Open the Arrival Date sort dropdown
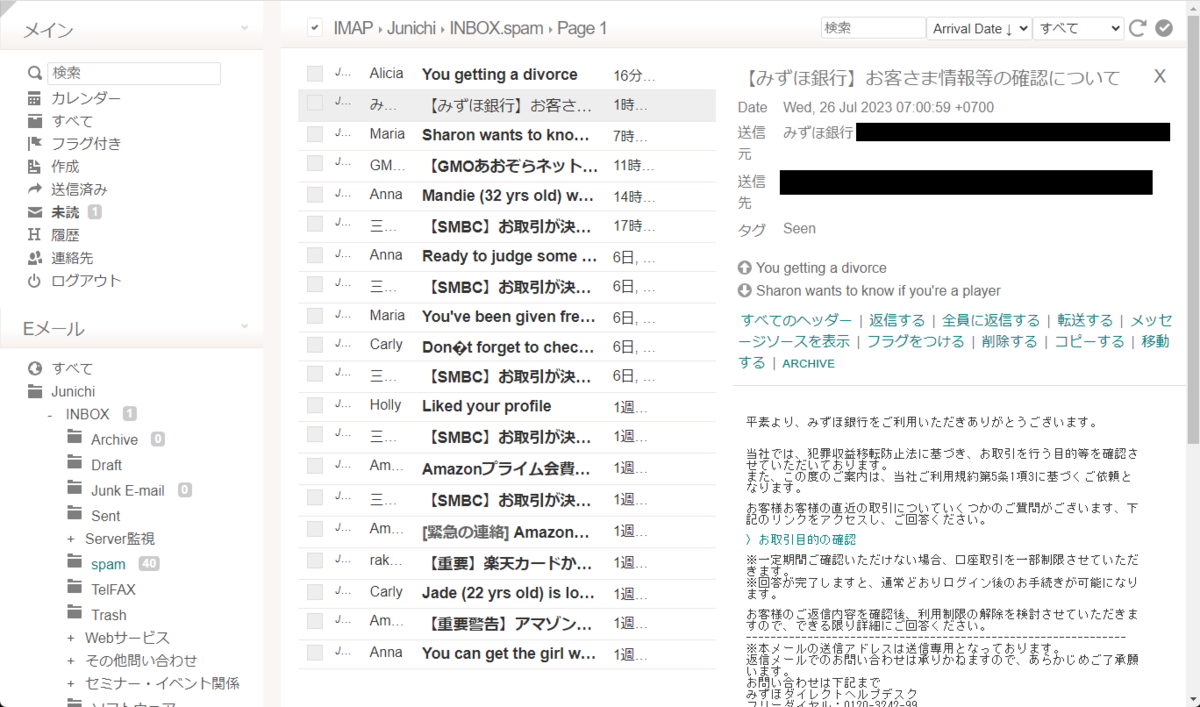Screen dimensions: 1200x707 point(979,28)
